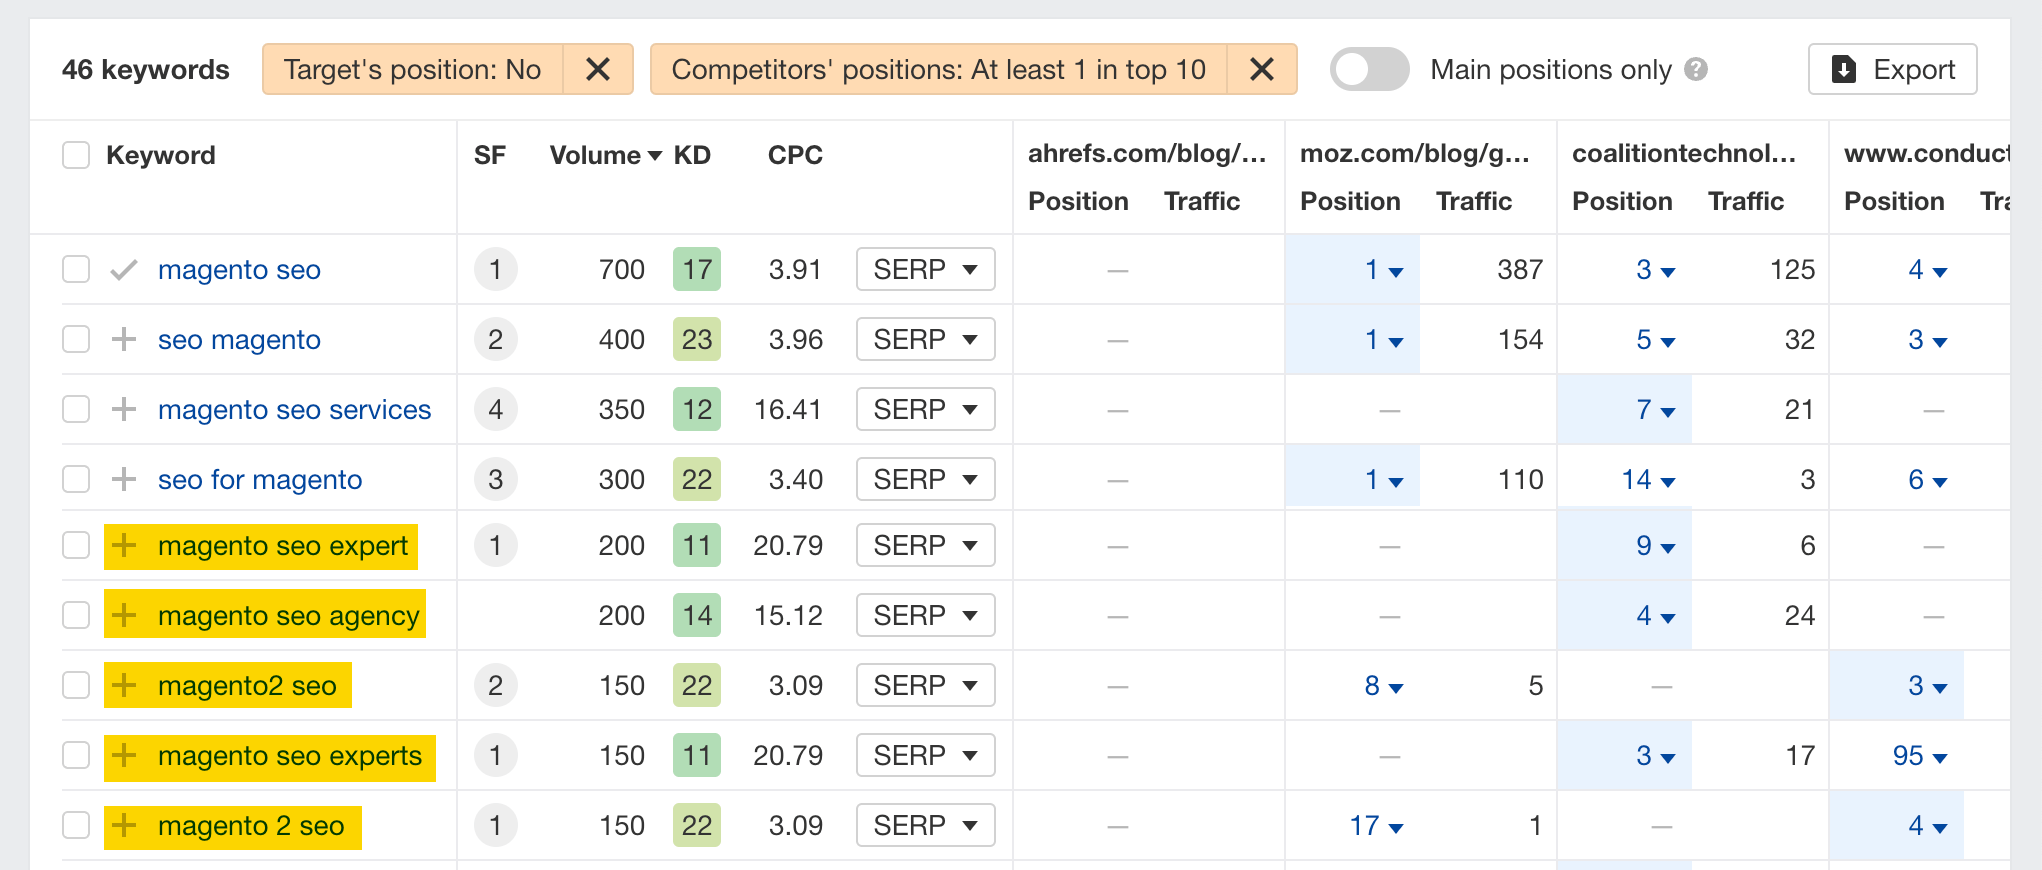Image resolution: width=2042 pixels, height=870 pixels.
Task: Add magento seo services with its plus icon
Action: [124, 409]
